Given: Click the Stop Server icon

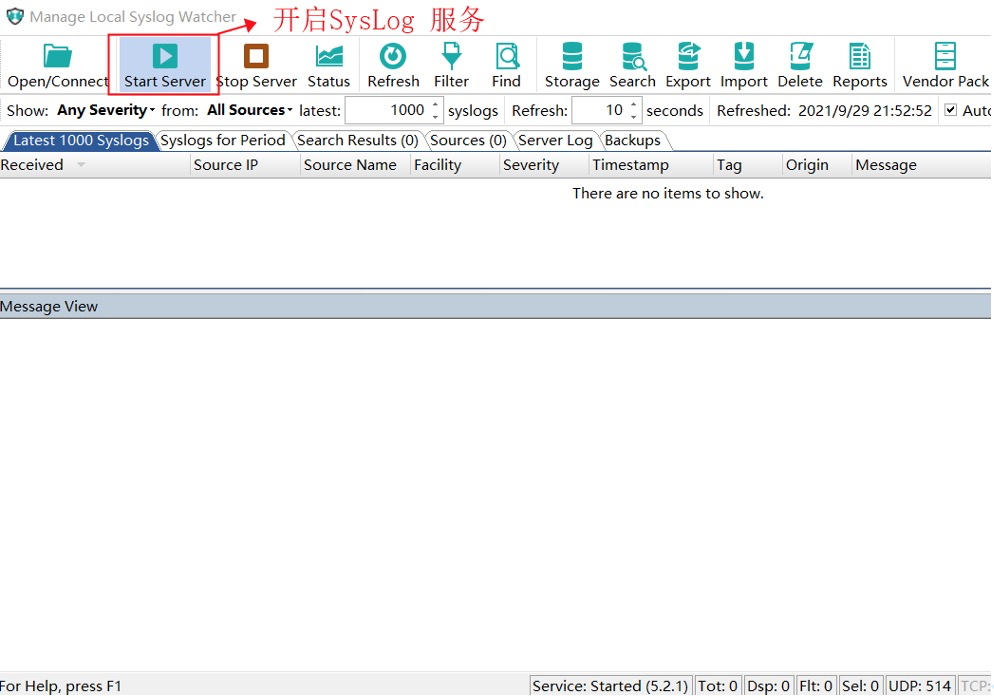Looking at the screenshot, I should tap(256, 56).
